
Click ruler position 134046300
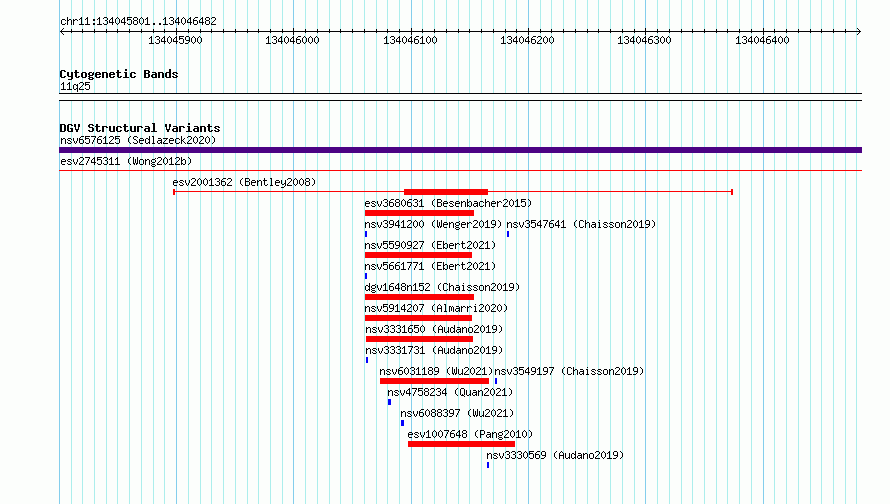(644, 40)
